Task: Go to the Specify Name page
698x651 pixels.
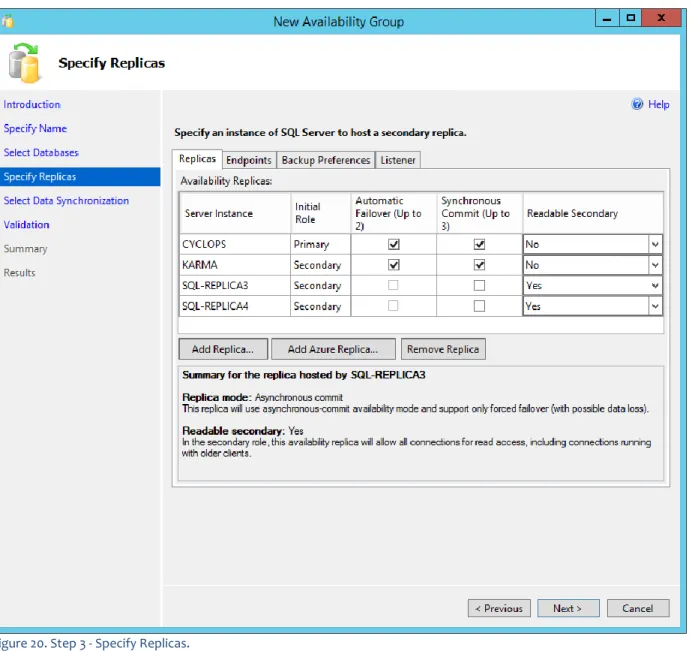Action: pyautogui.click(x=35, y=128)
